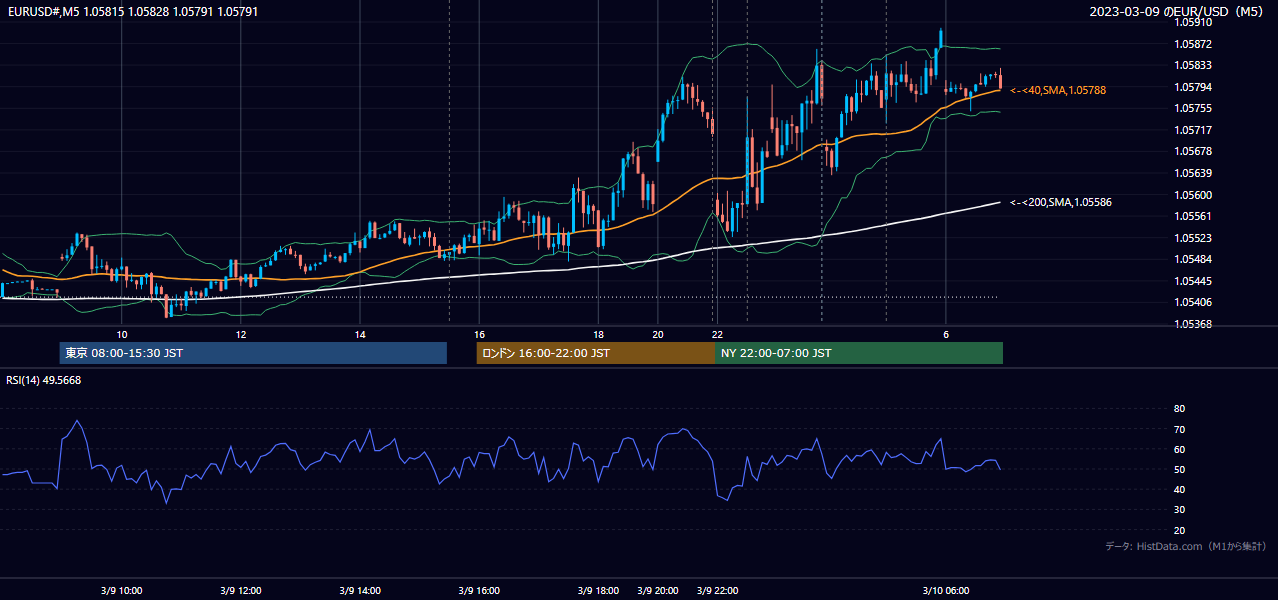Click hour label 10 under price chart
Screen dimensions: 1278x600
[121, 334]
